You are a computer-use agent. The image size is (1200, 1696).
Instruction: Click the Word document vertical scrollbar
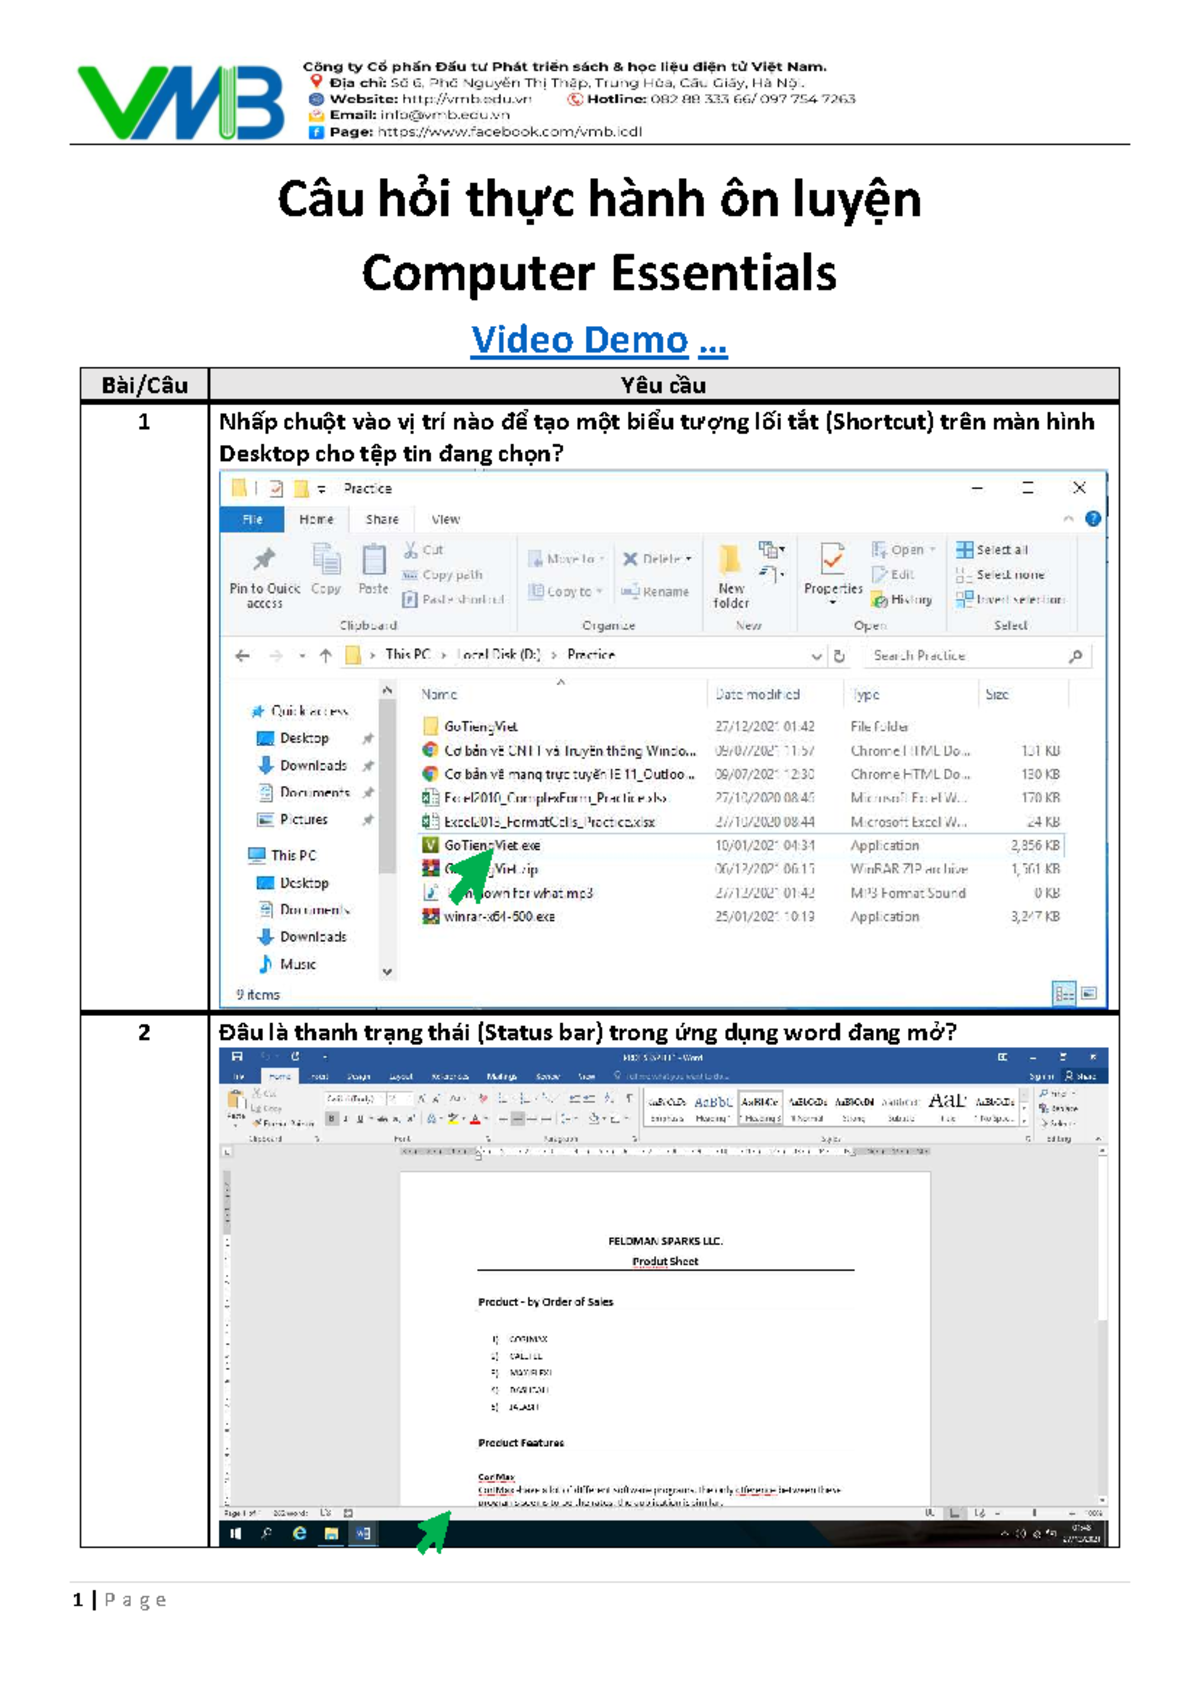[x=1102, y=1325]
